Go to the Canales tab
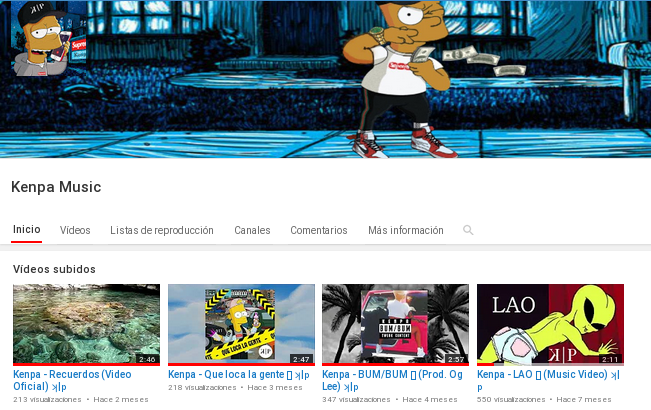Image resolution: width=651 pixels, height=410 pixels. [x=252, y=230]
